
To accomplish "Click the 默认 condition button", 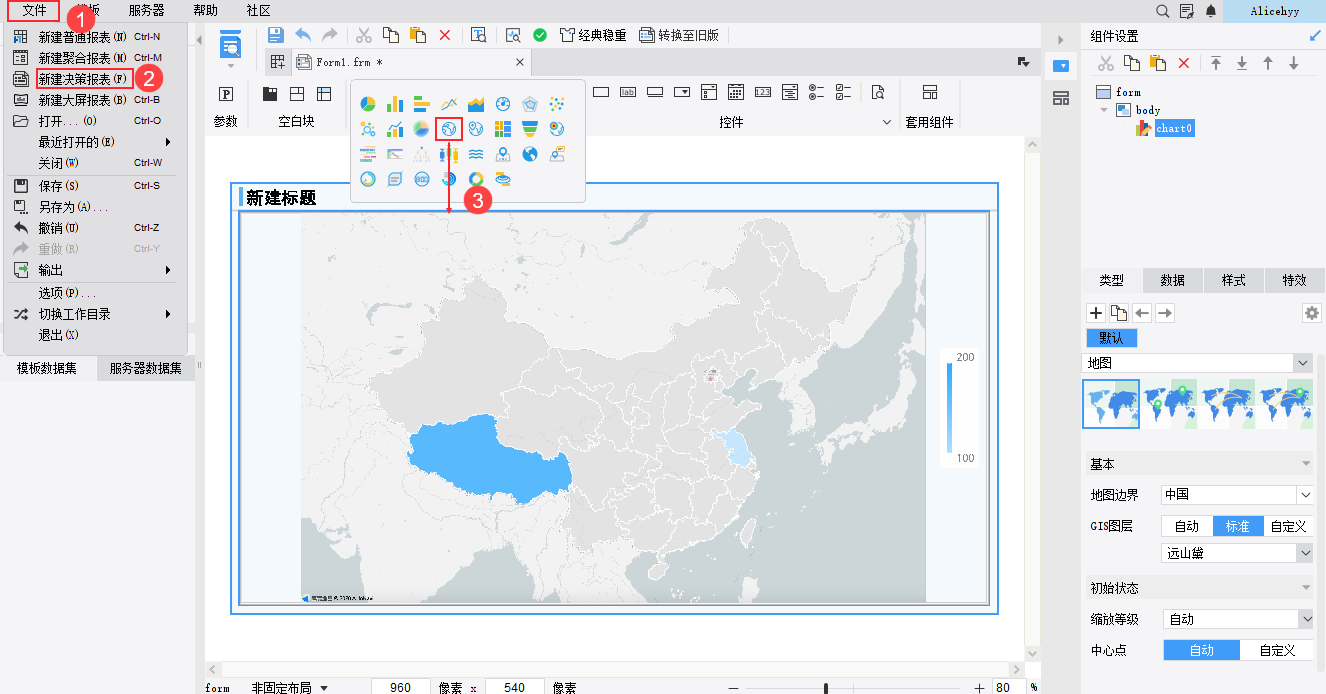I will pyautogui.click(x=1111, y=338).
